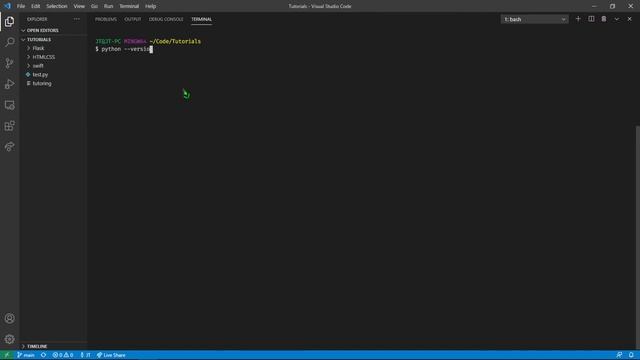Open the tutoring file
The height and width of the screenshot is (360, 640).
[53, 83]
